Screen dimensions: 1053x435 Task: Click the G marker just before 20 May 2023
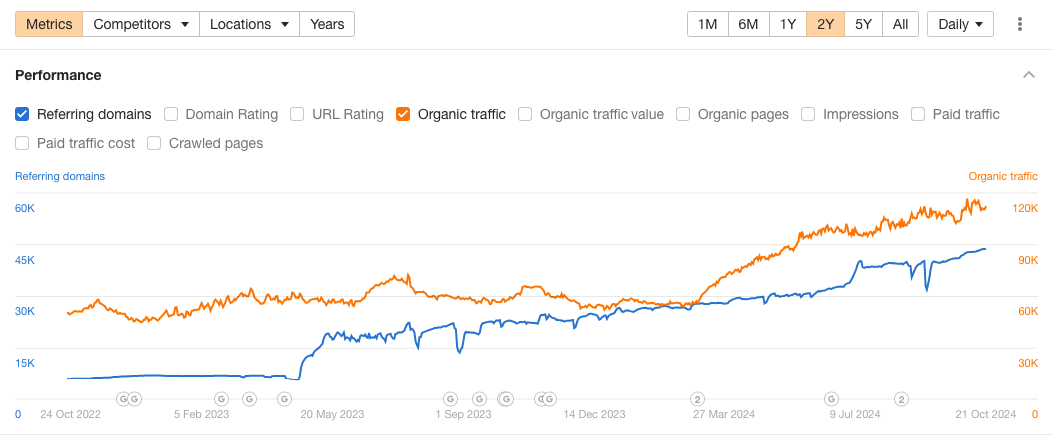pyautogui.click(x=284, y=398)
